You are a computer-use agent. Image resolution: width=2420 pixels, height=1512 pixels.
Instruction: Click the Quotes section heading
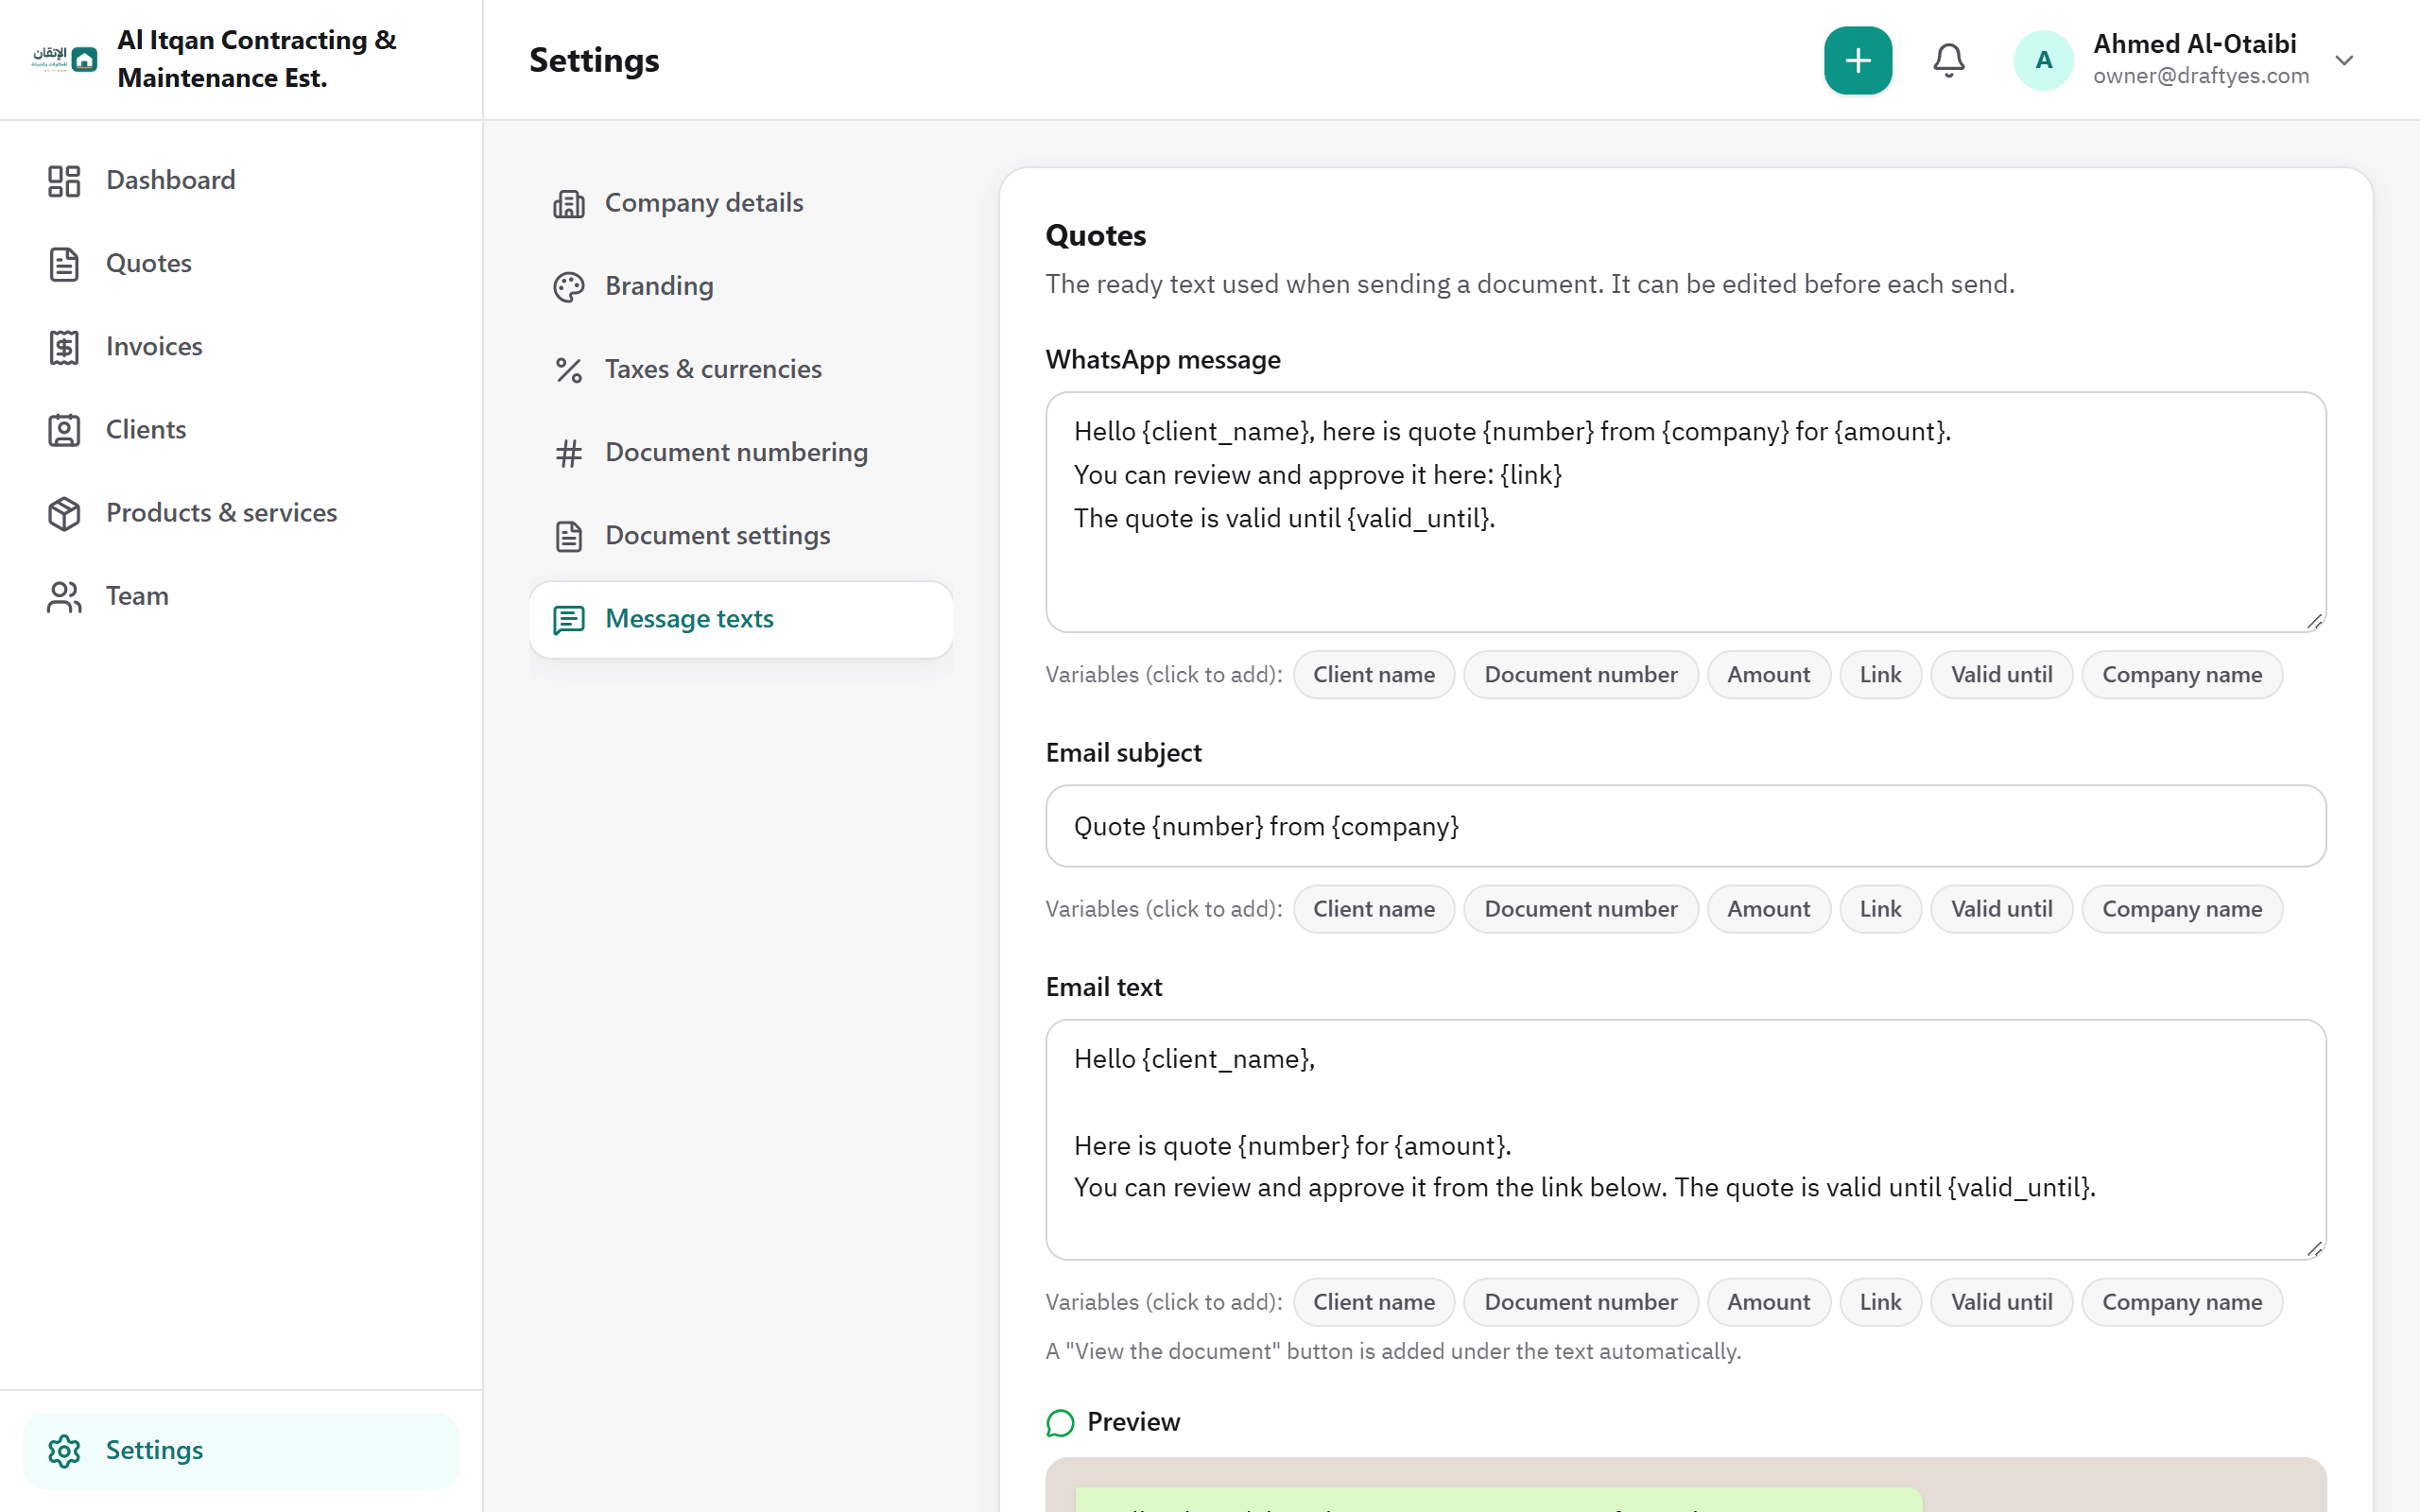click(x=1095, y=235)
